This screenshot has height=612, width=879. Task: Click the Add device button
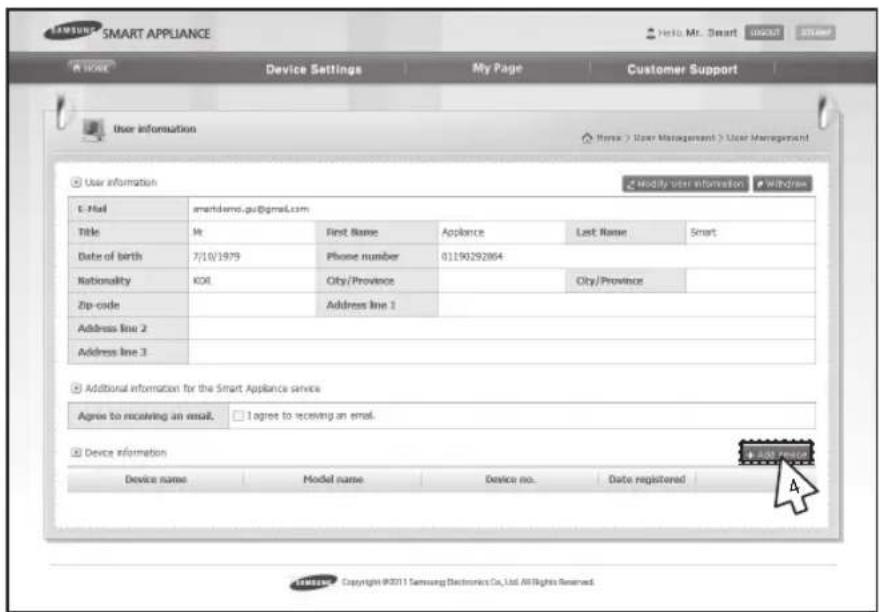click(x=776, y=453)
